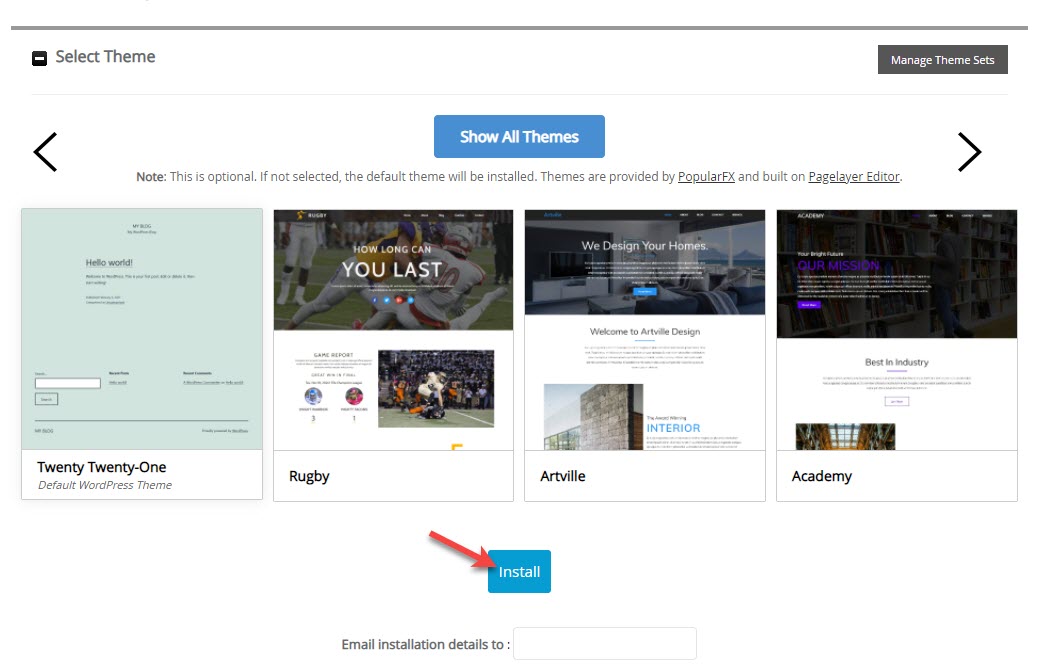Click the Select Theme heading text

tap(105, 57)
